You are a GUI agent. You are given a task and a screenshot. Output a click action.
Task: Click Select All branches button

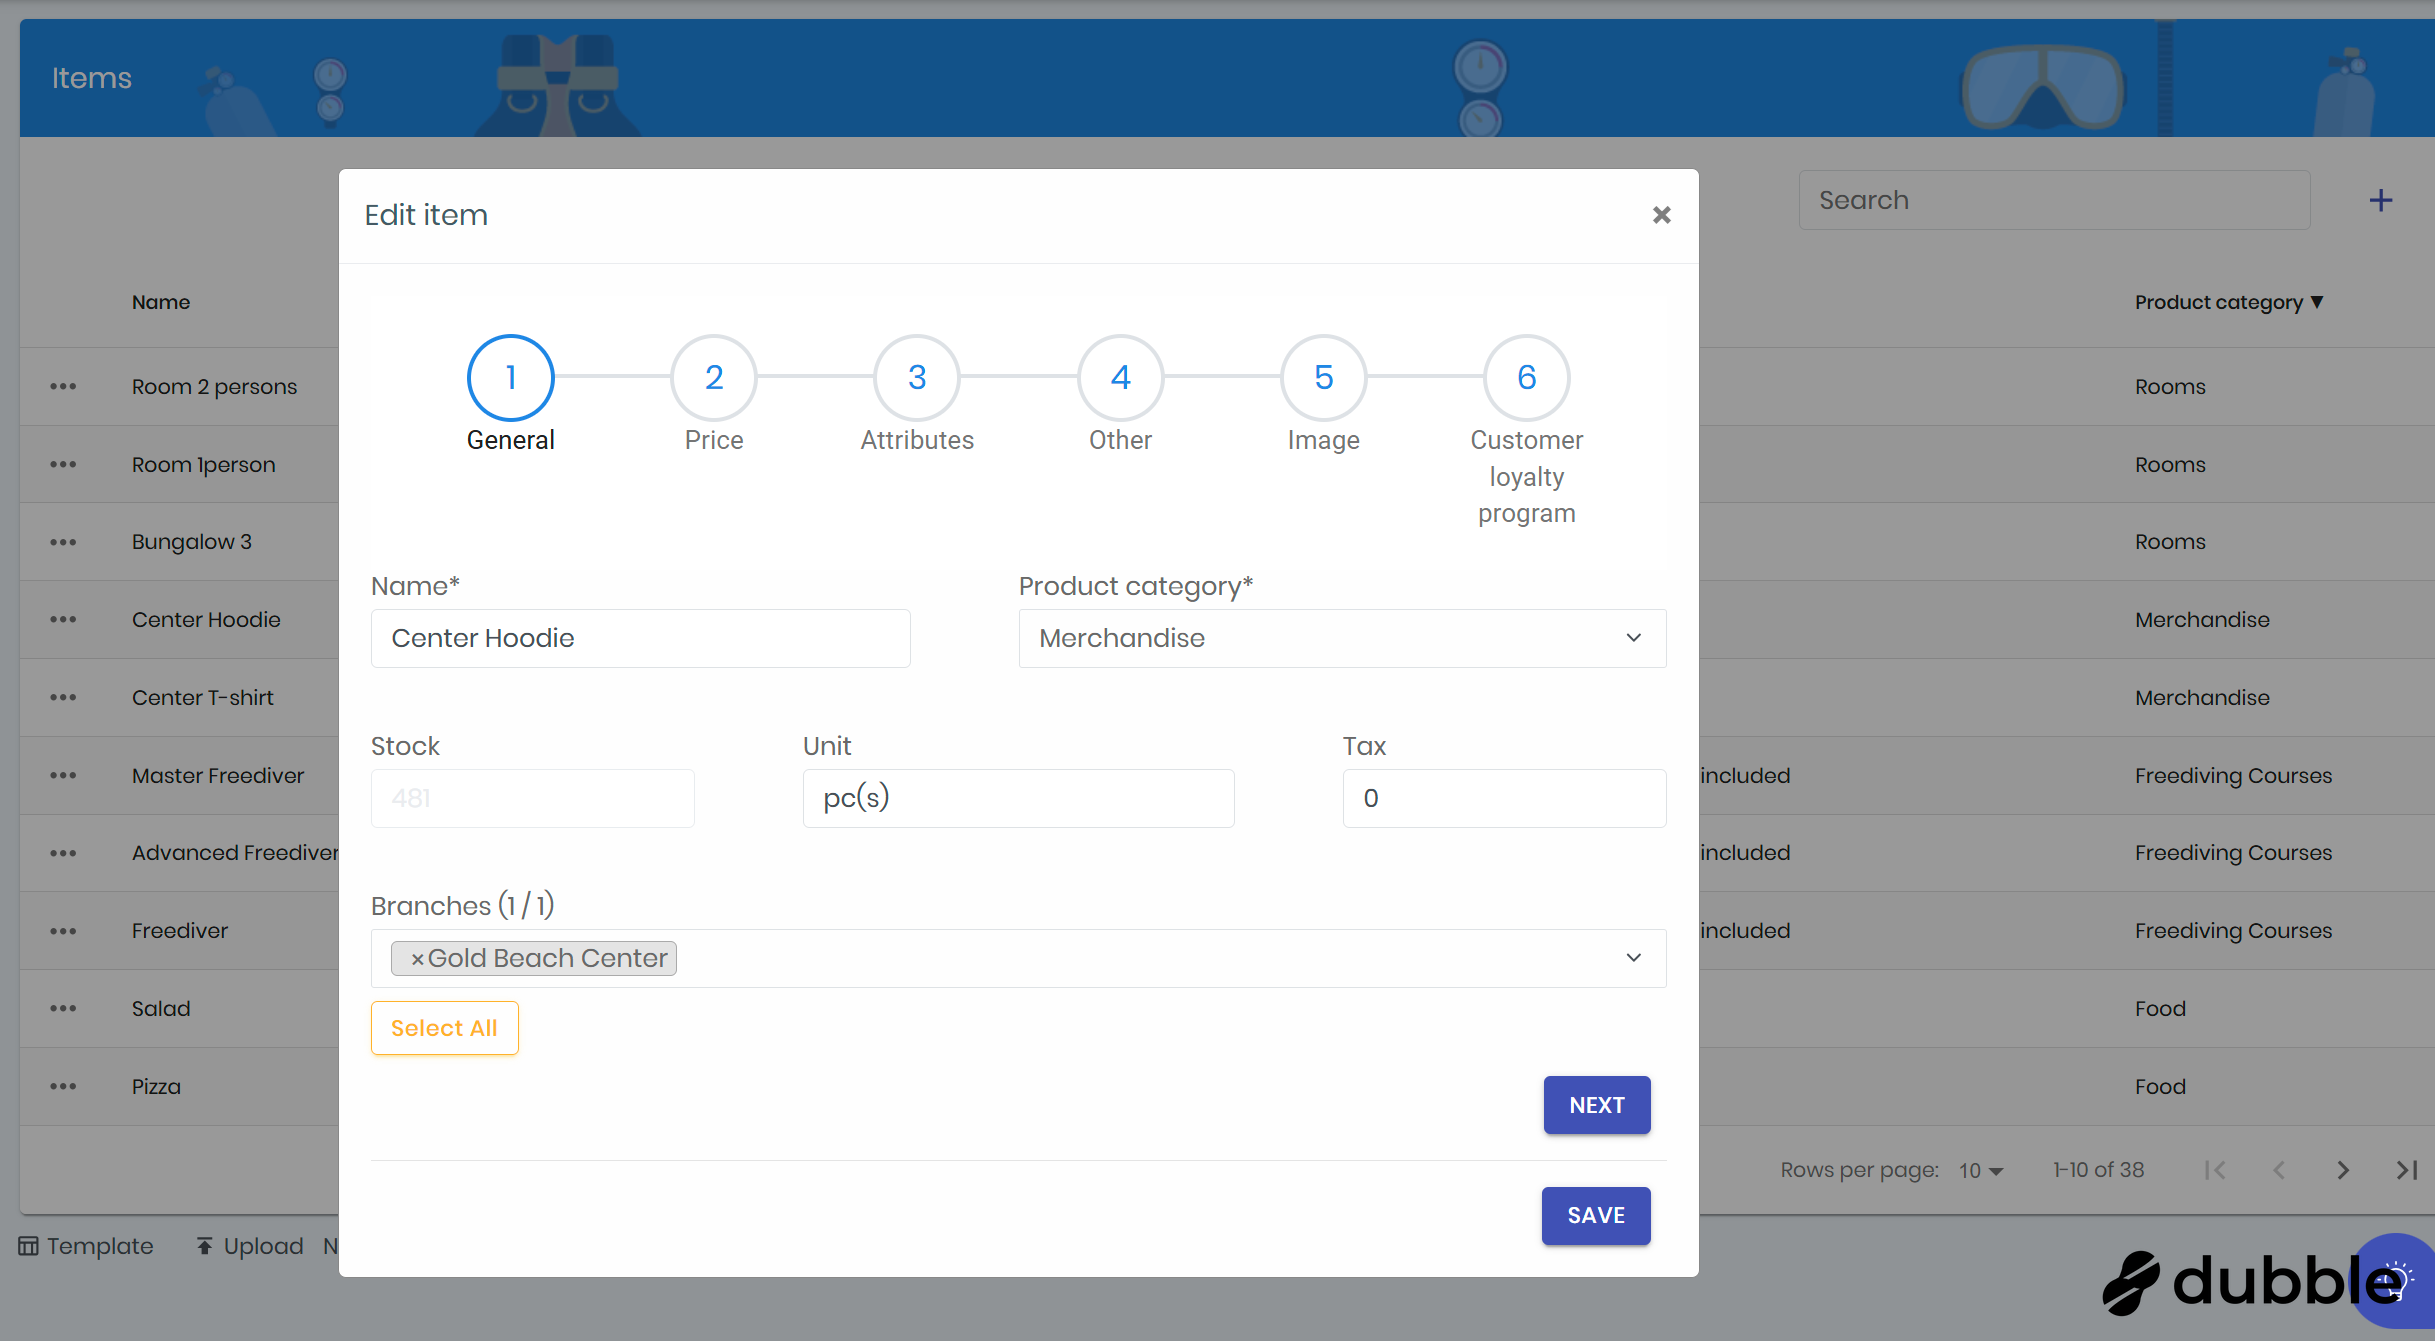[x=444, y=1028]
